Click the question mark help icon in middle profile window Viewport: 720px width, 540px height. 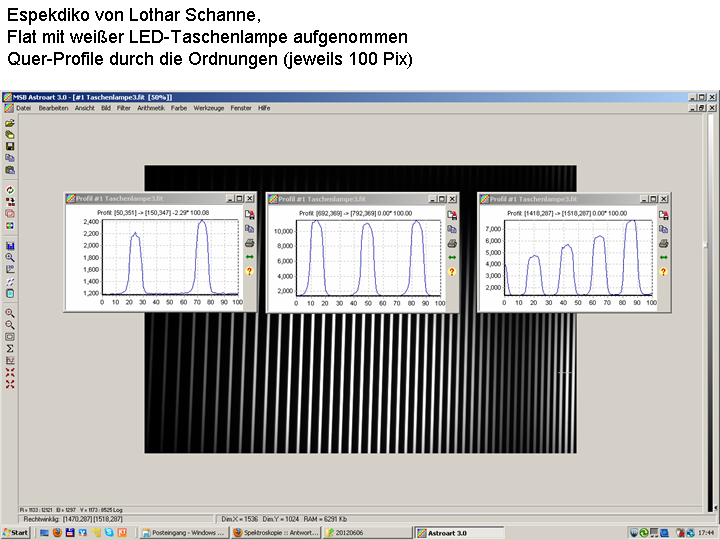[x=451, y=272]
